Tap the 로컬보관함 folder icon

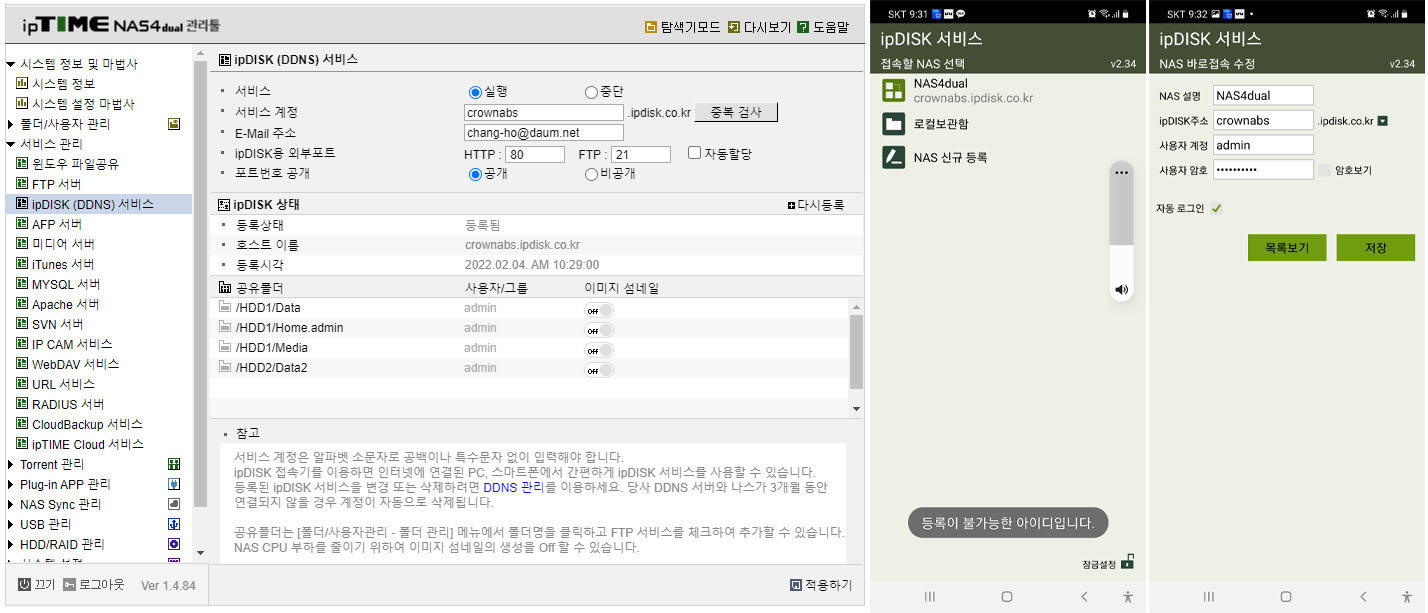tap(893, 124)
